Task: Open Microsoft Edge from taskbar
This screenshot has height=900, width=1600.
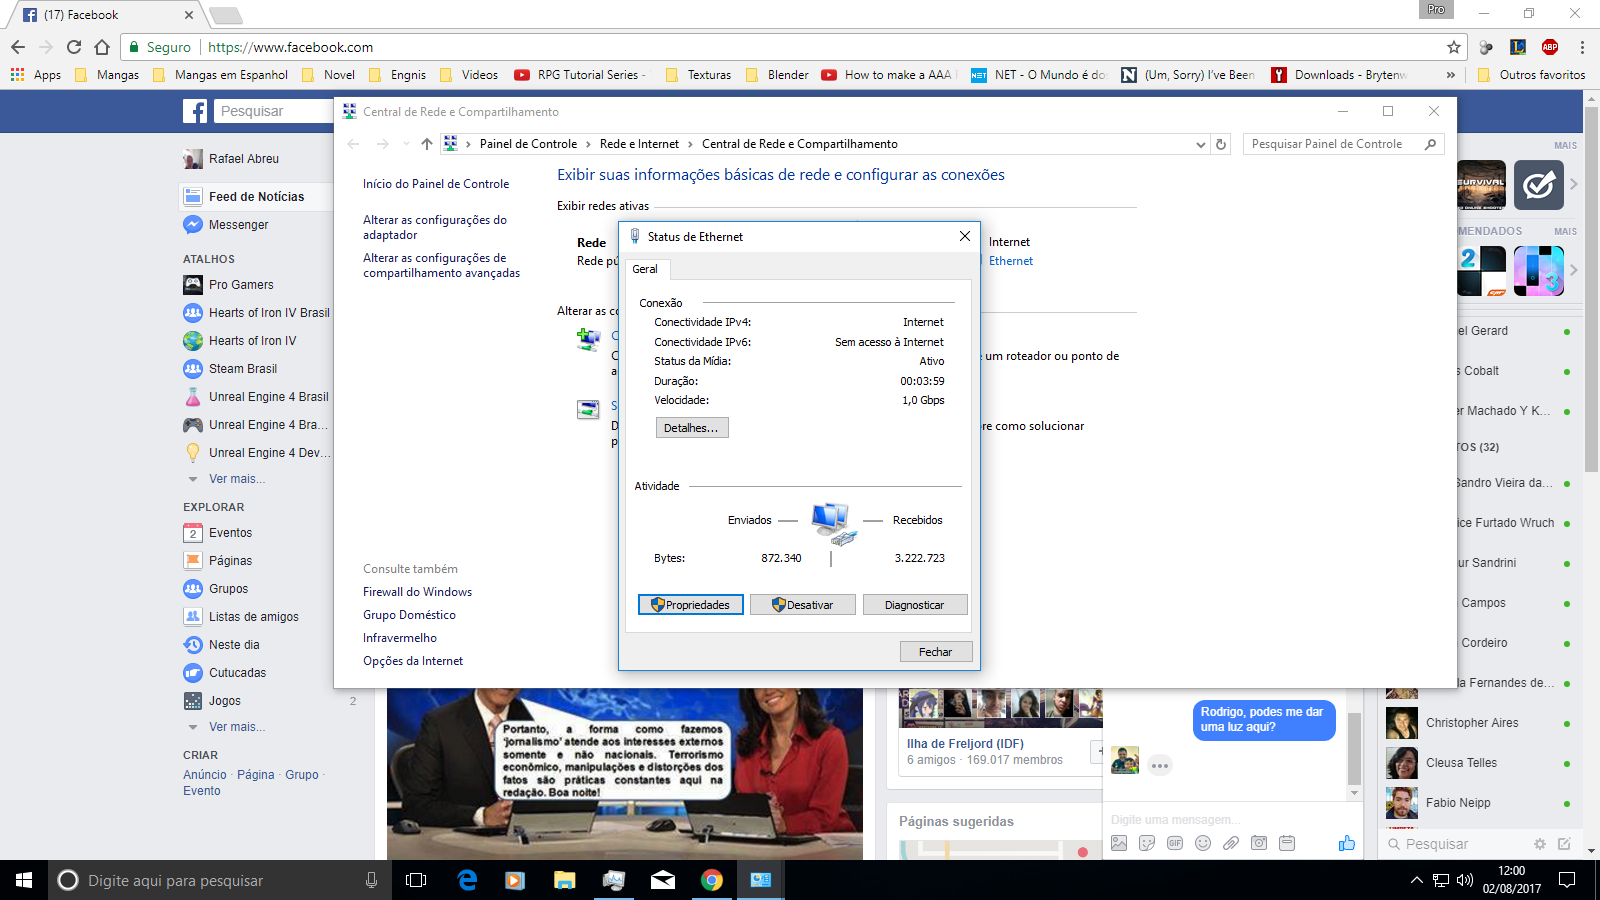Action: (467, 880)
